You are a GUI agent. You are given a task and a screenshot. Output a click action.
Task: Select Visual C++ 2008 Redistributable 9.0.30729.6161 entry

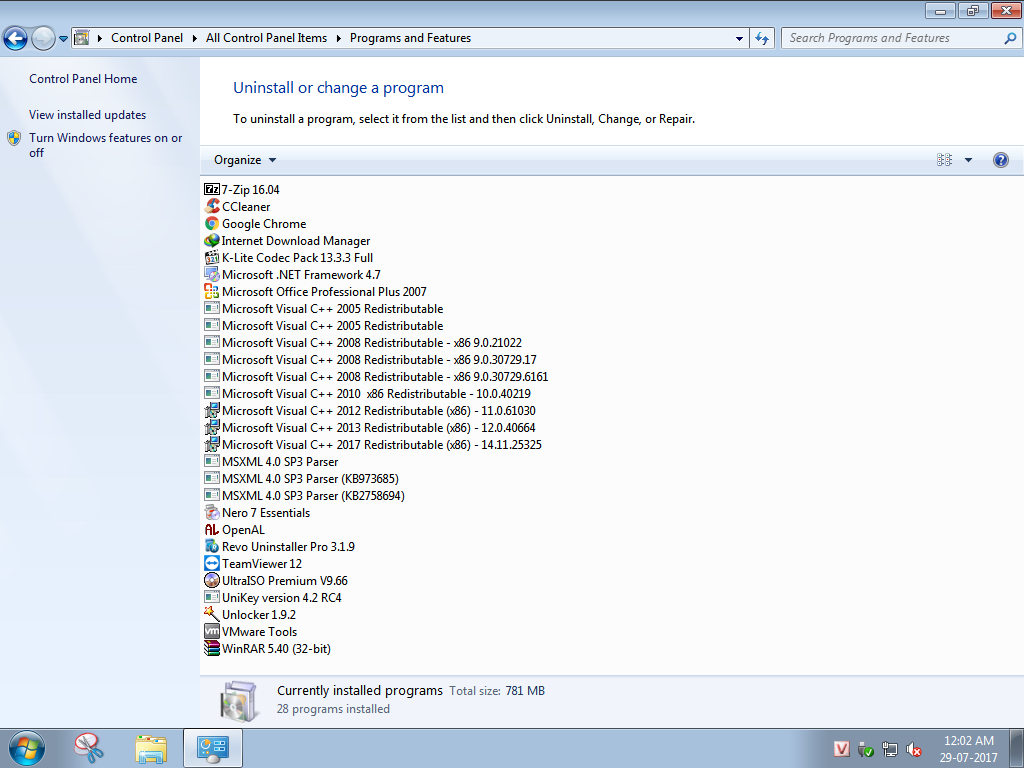377,377
